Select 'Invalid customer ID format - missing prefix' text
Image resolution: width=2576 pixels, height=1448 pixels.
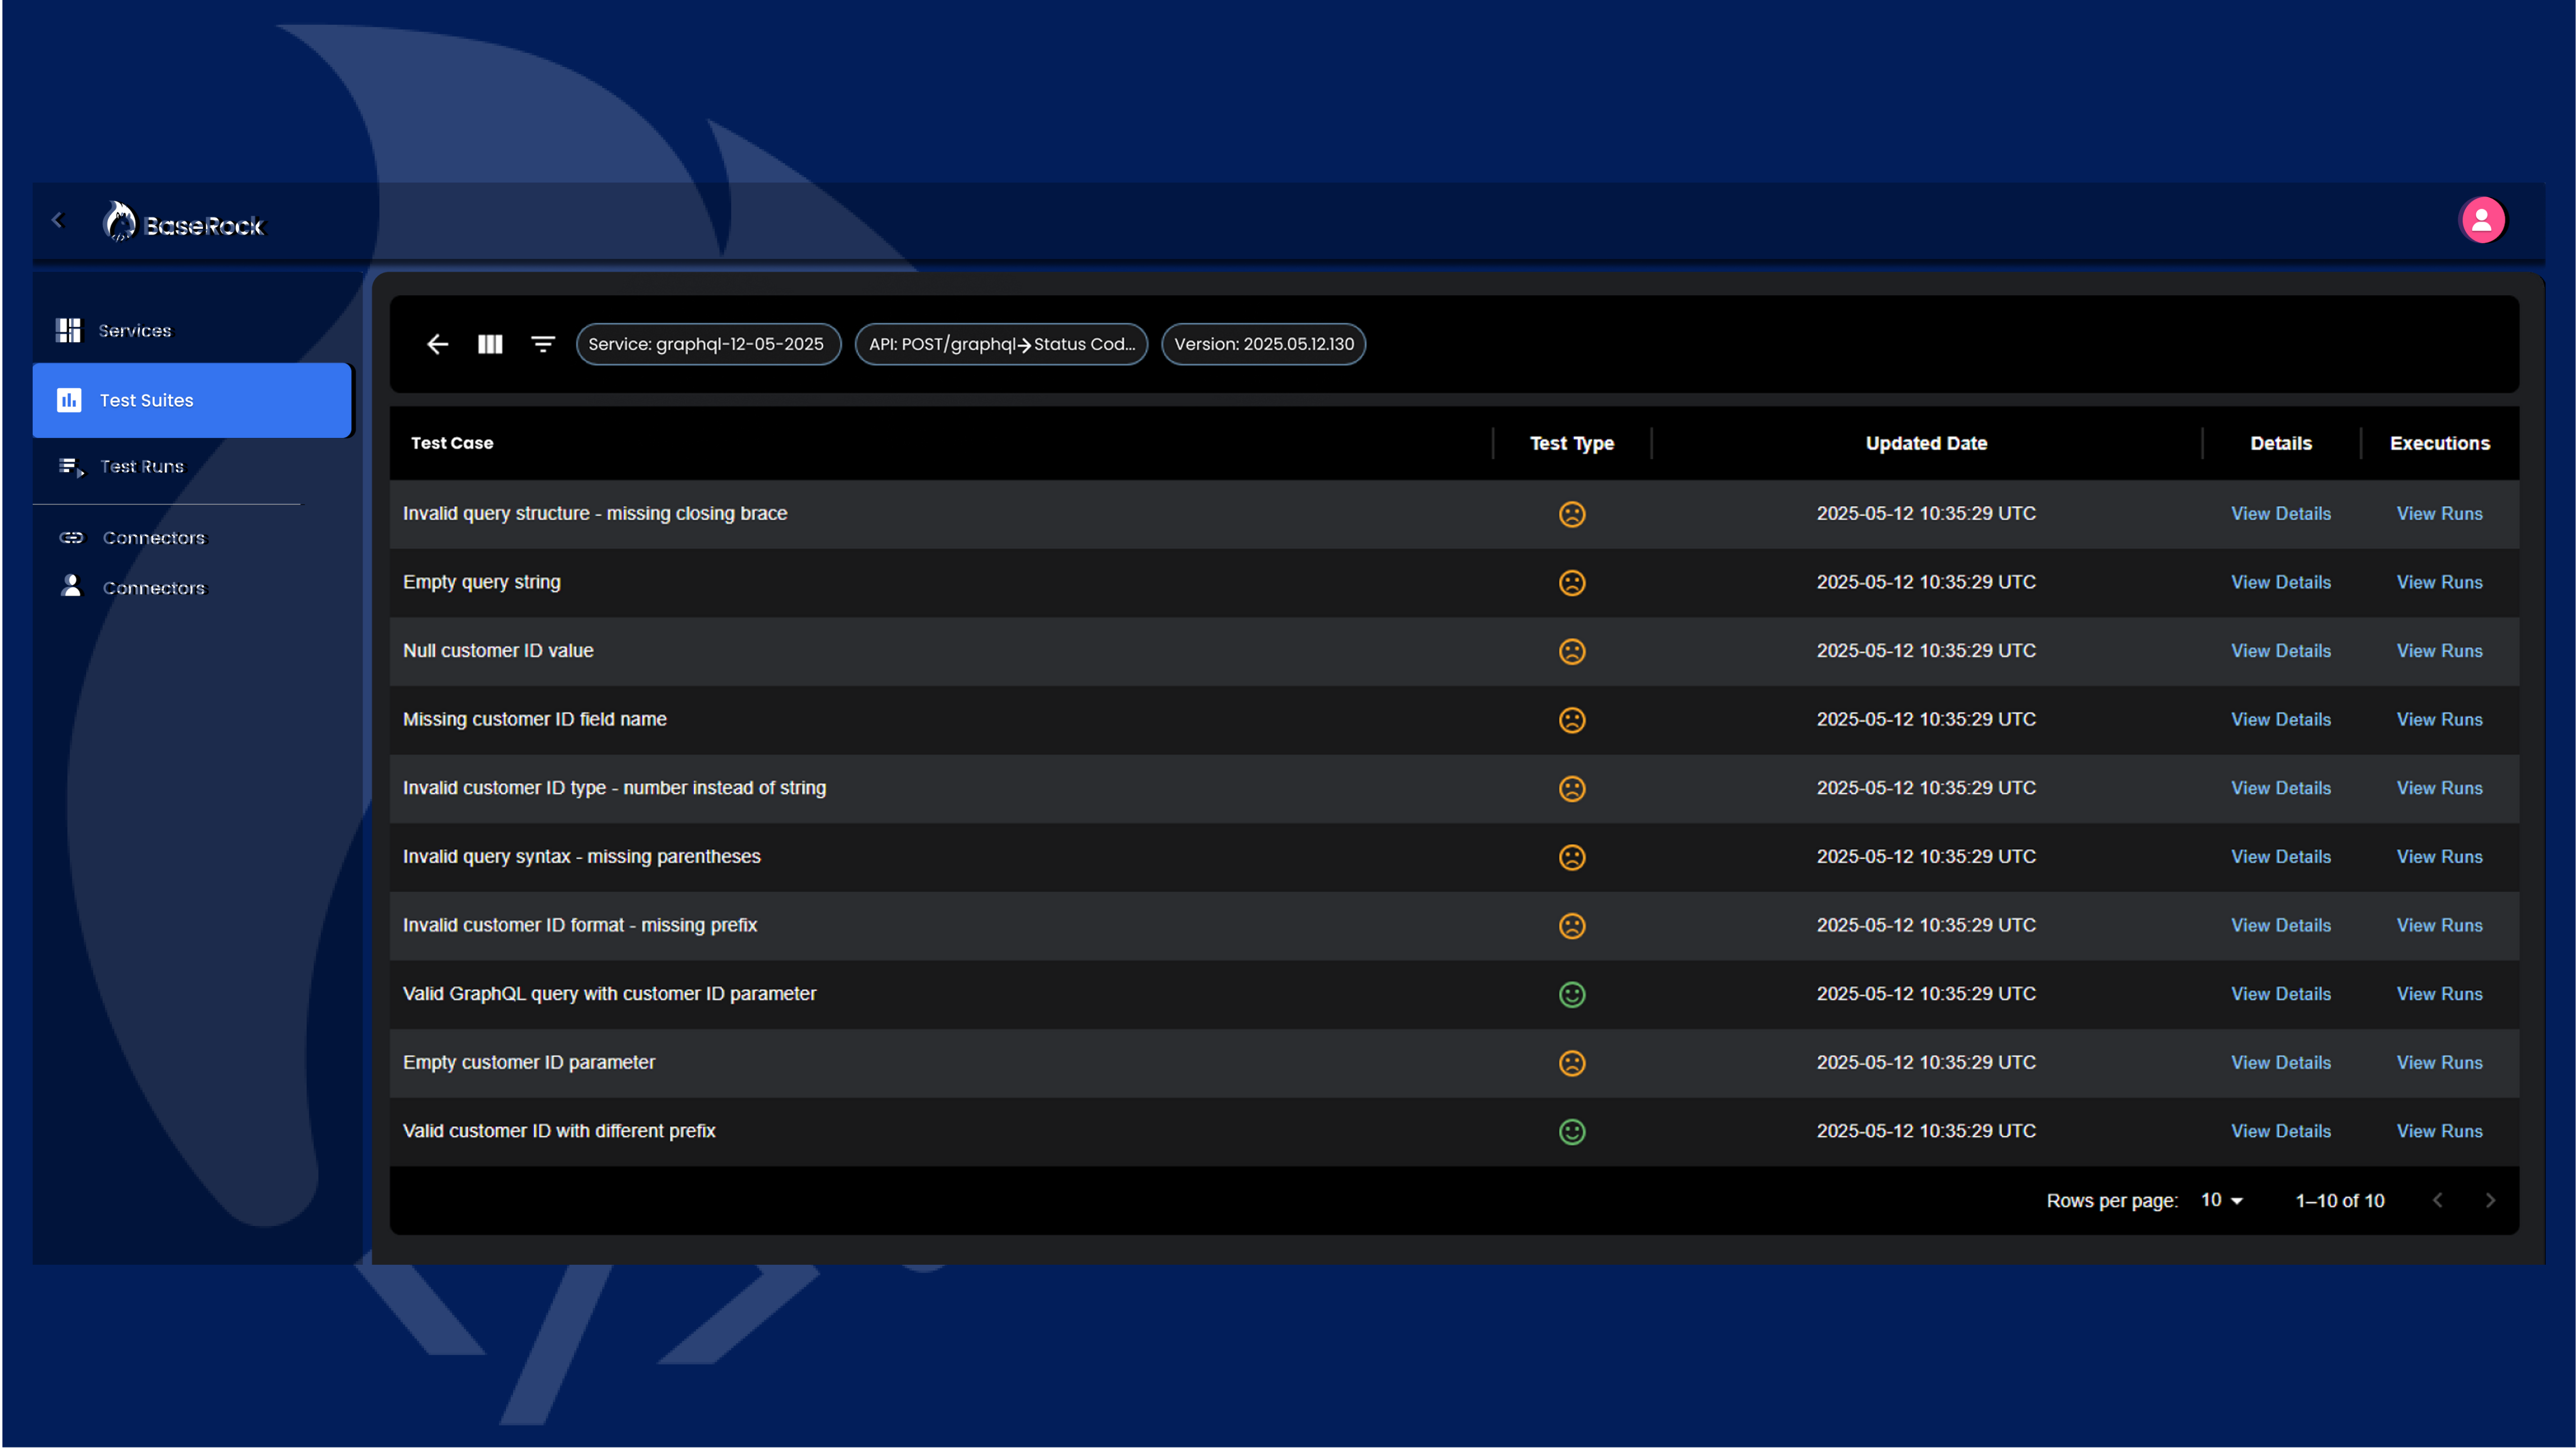[579, 926]
